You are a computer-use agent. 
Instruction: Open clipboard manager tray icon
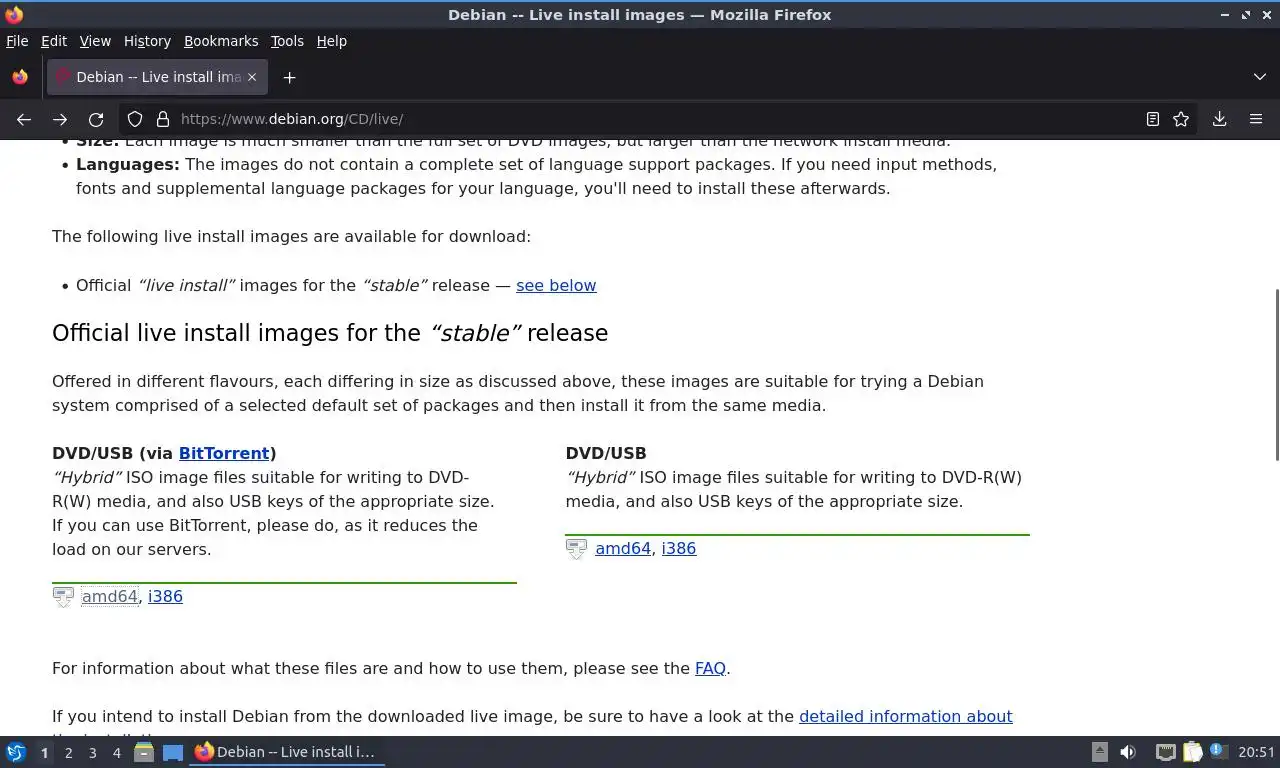[x=1192, y=752]
